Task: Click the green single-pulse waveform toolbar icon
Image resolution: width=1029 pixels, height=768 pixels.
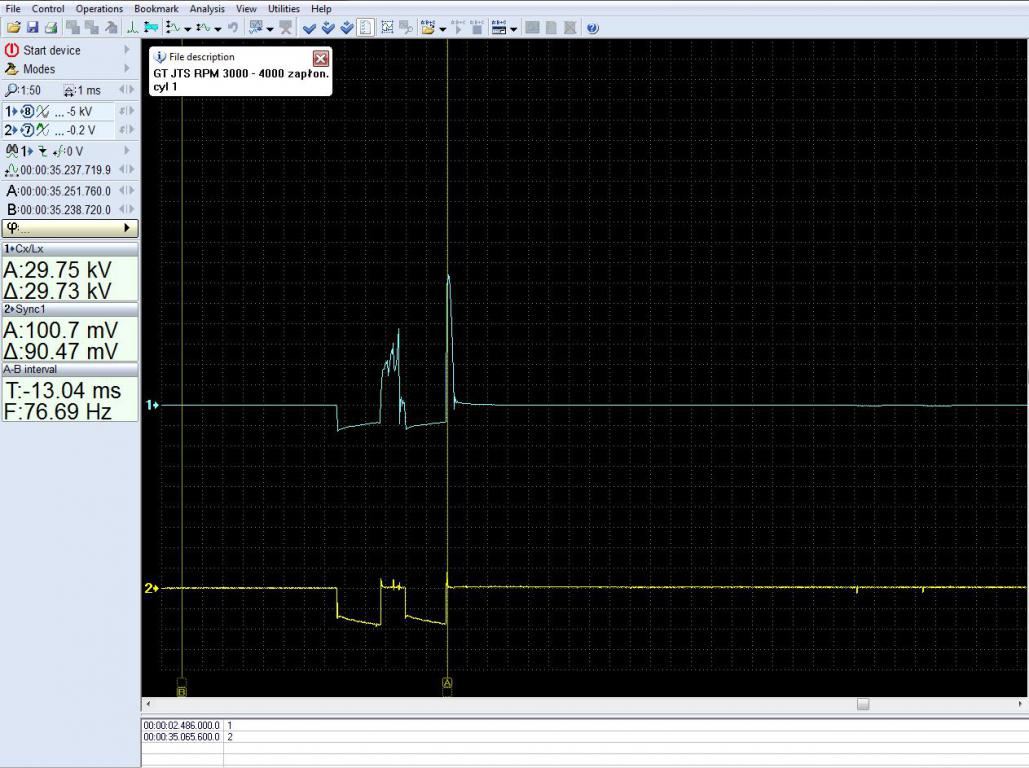Action: click(x=132, y=28)
